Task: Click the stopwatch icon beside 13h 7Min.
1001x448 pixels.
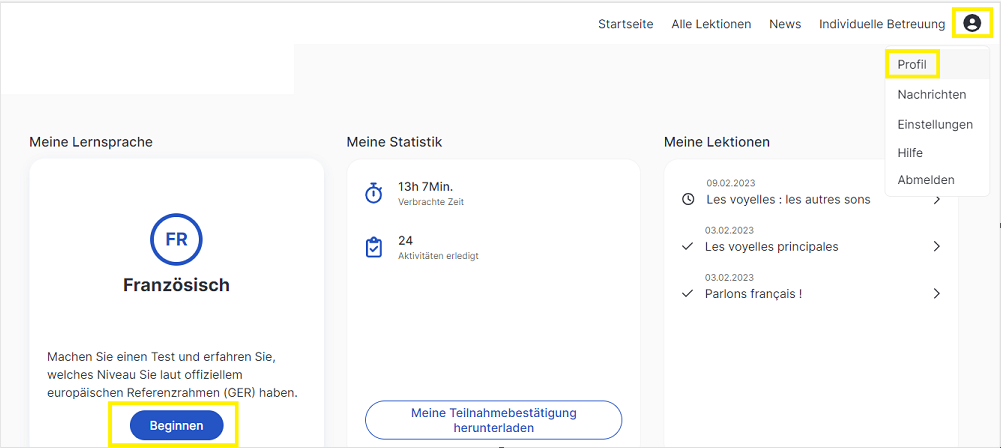Action: point(373,192)
